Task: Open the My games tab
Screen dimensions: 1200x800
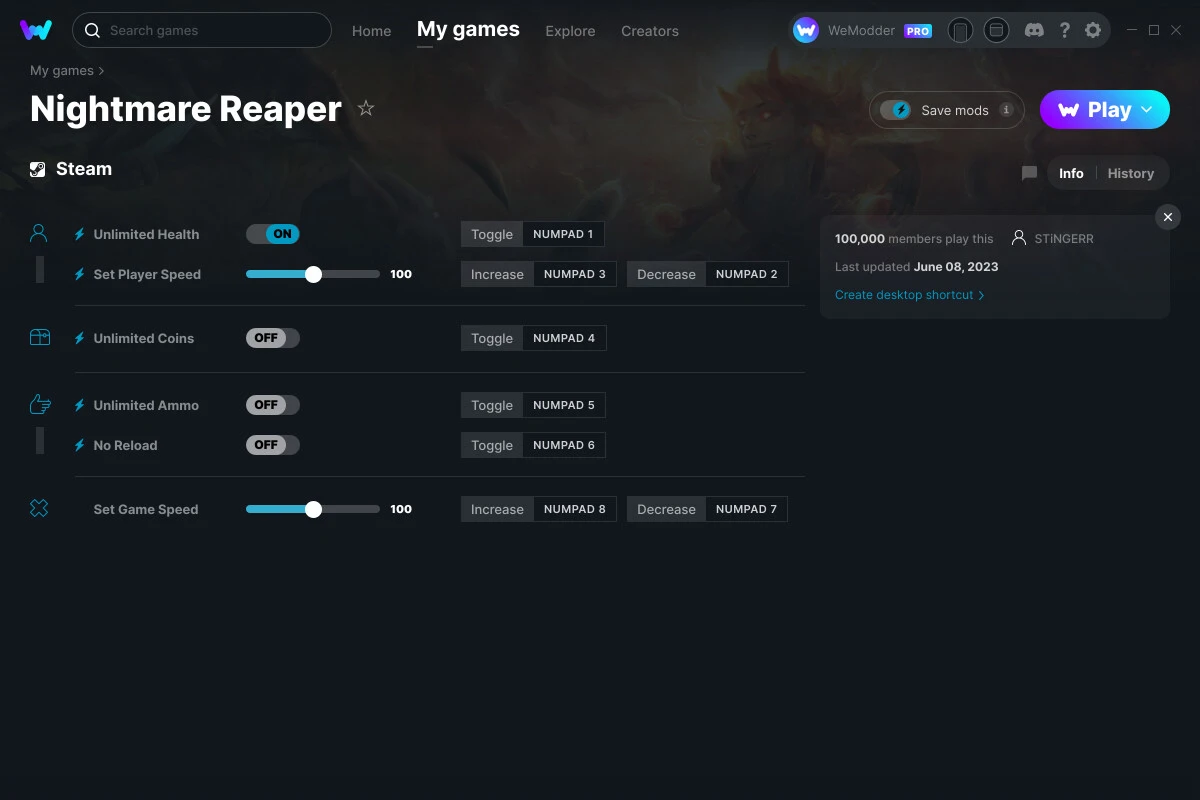Action: coord(468,29)
